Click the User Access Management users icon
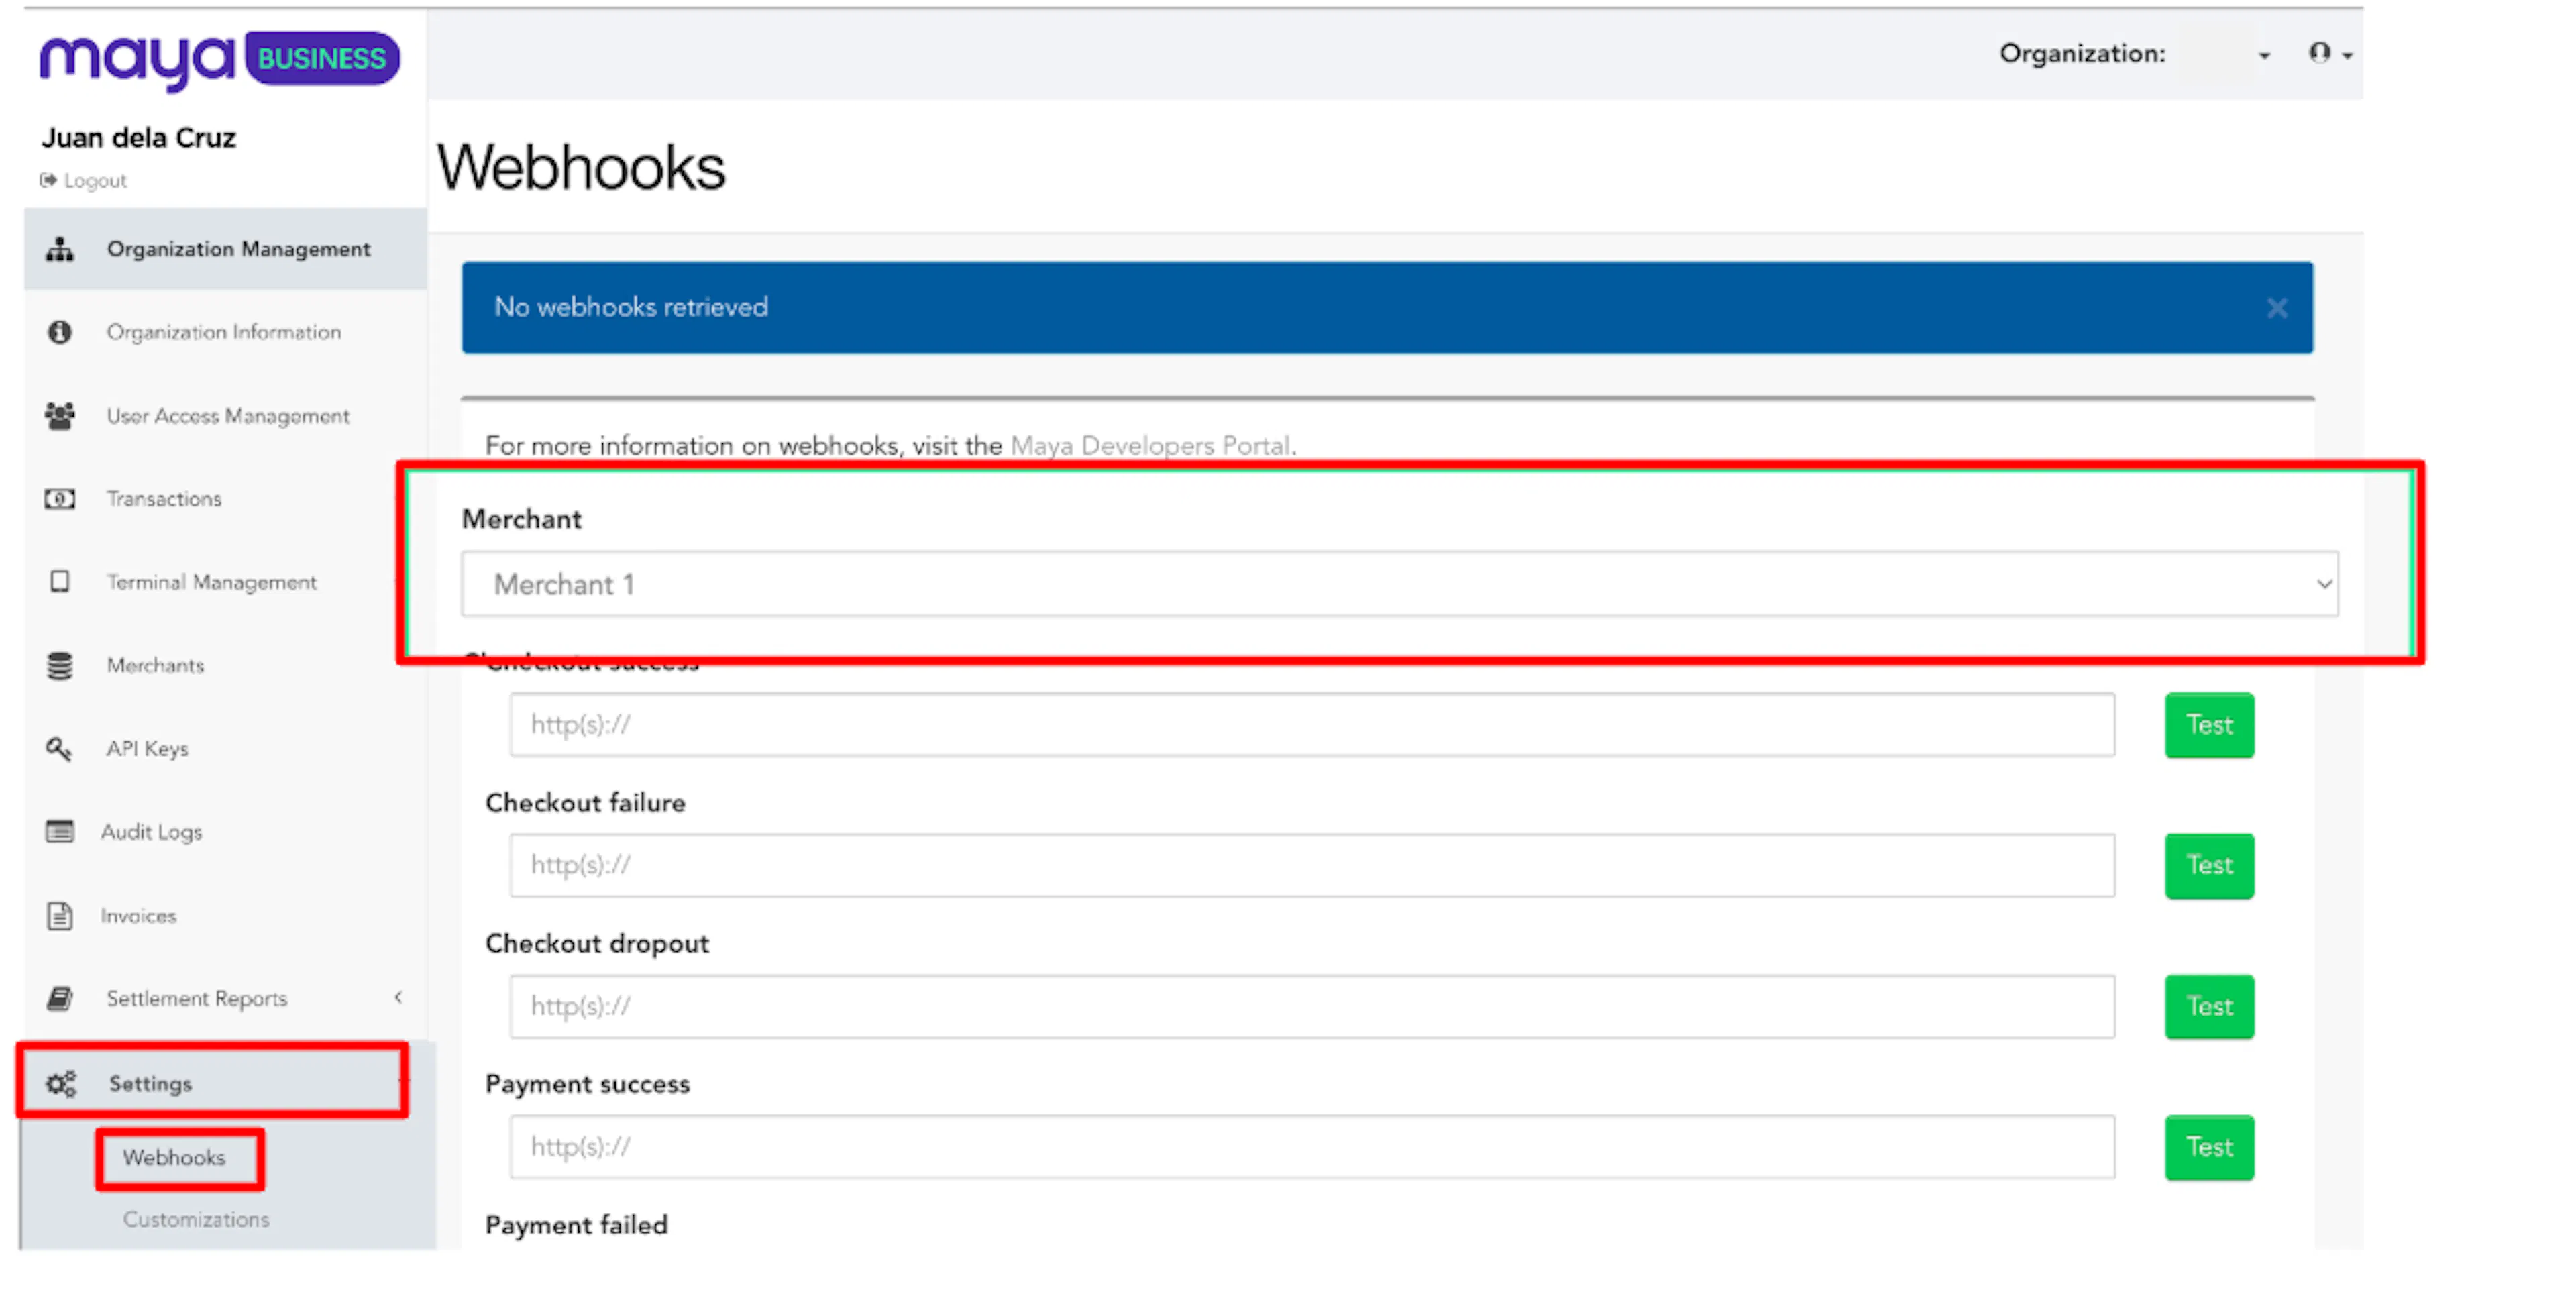The image size is (2576, 1300). coord(60,416)
